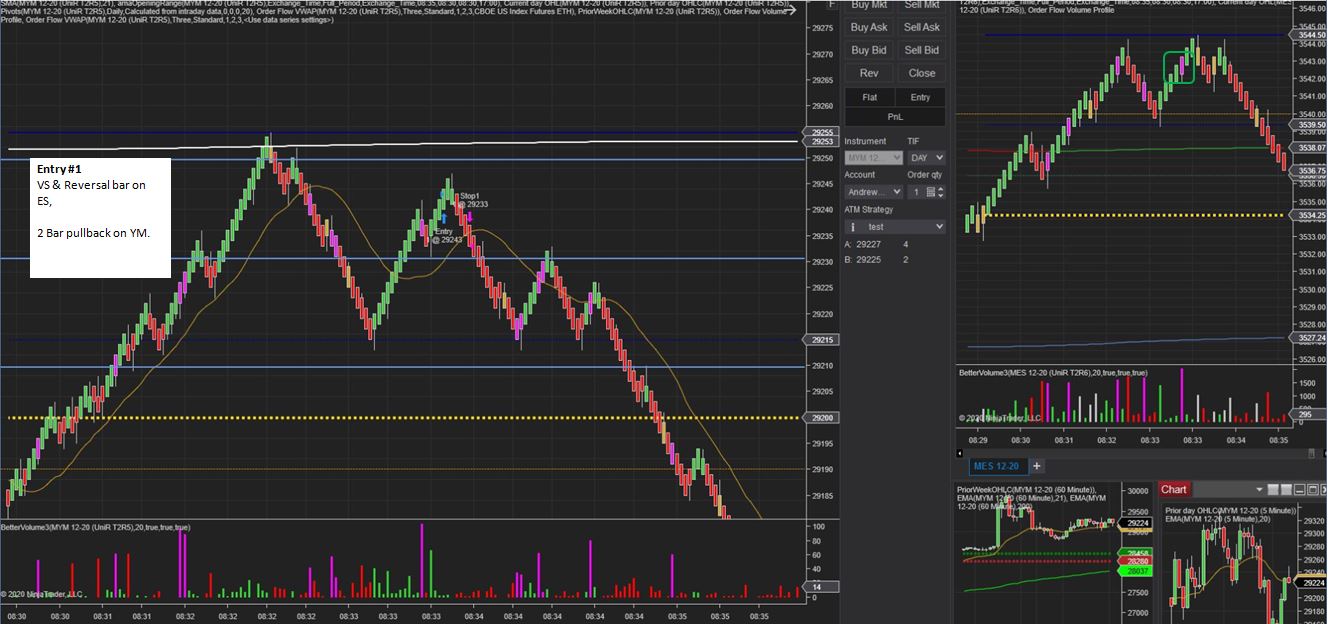Click ATM Strategy label
1330x624 pixels.
coord(869,209)
